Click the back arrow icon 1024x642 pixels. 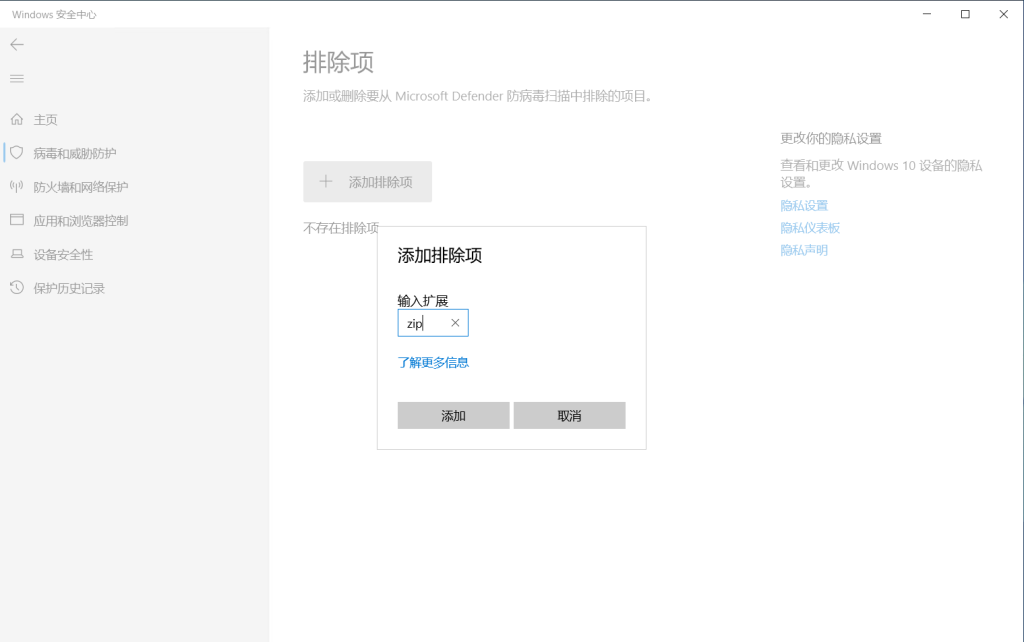tap(17, 44)
